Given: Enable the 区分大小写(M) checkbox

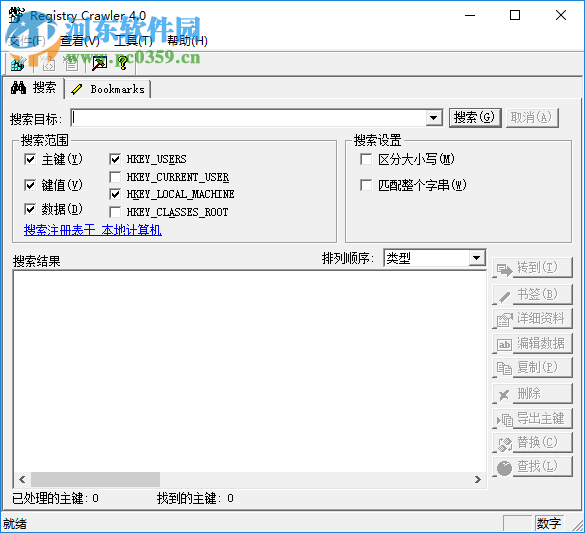Looking at the screenshot, I should click(366, 159).
